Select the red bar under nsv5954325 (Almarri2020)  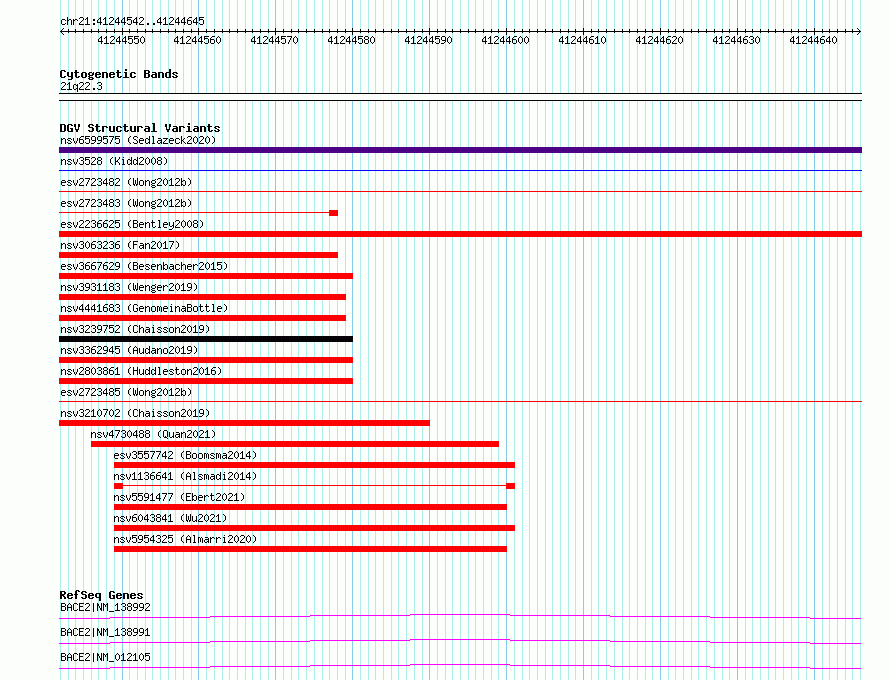[310, 549]
